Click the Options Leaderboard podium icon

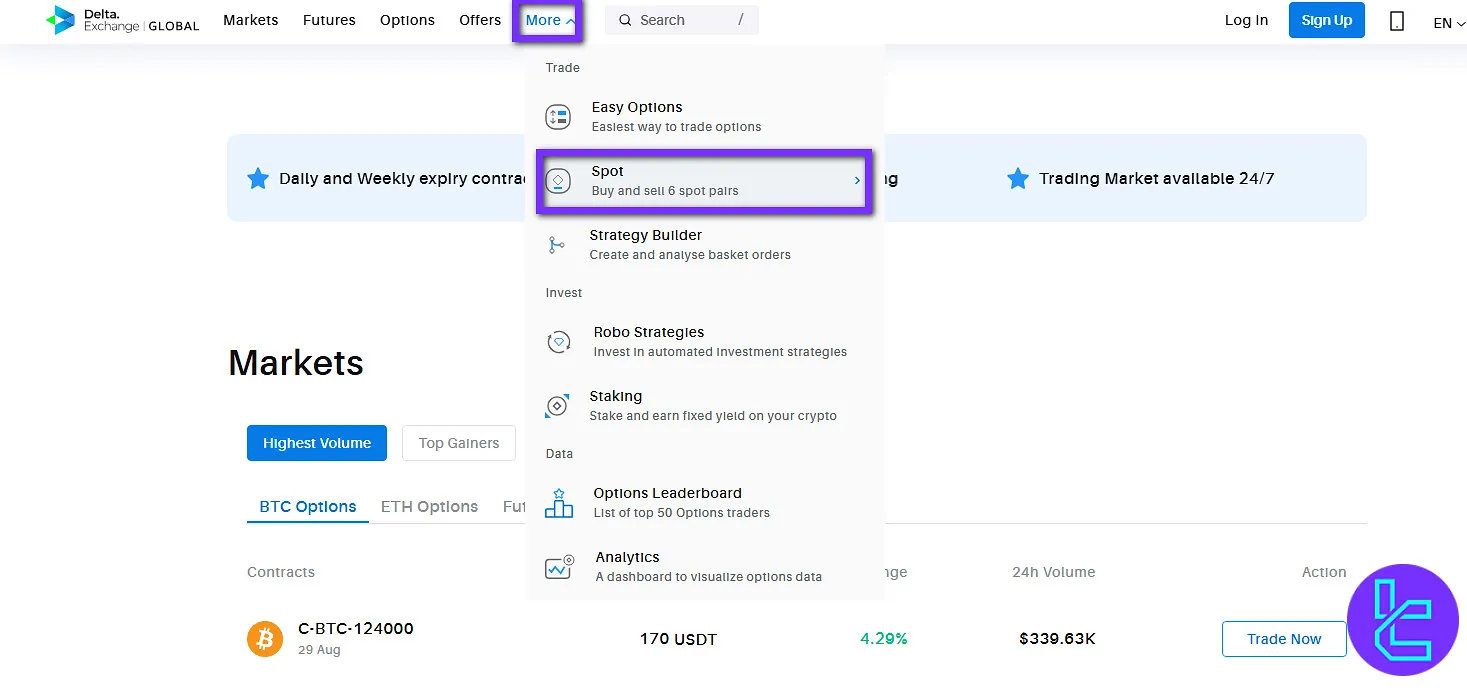point(559,503)
